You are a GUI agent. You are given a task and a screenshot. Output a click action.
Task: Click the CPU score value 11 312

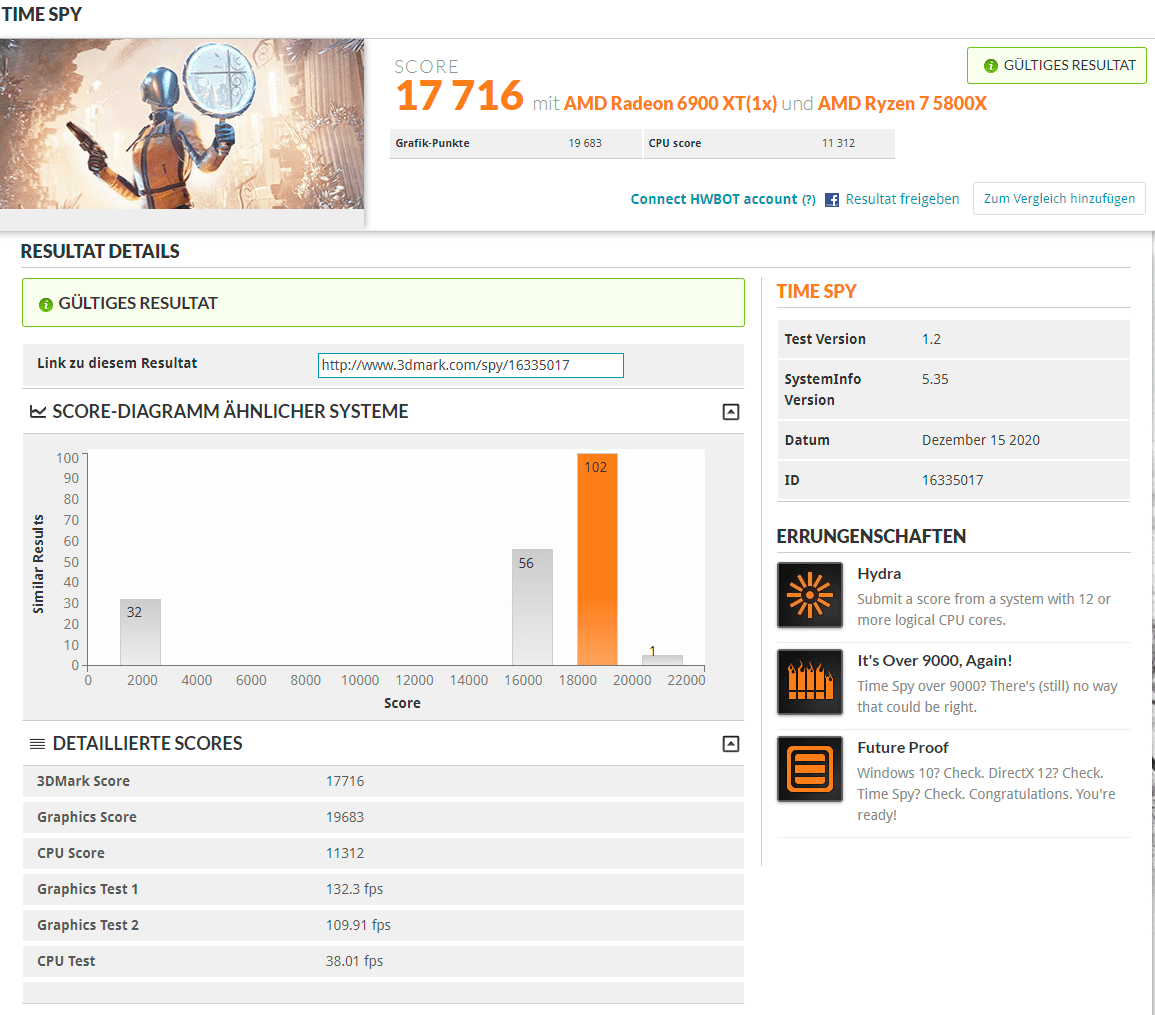(838, 143)
